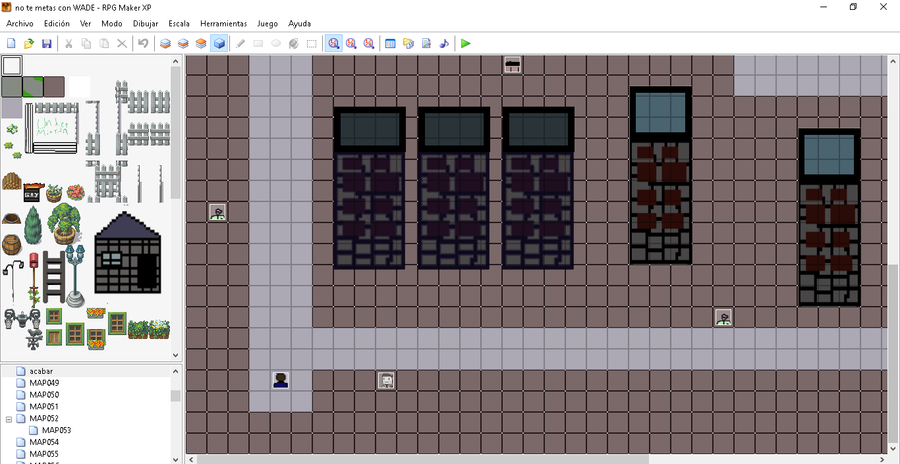Select MAP049 in the map list
900x464 pixels.
[44, 383]
